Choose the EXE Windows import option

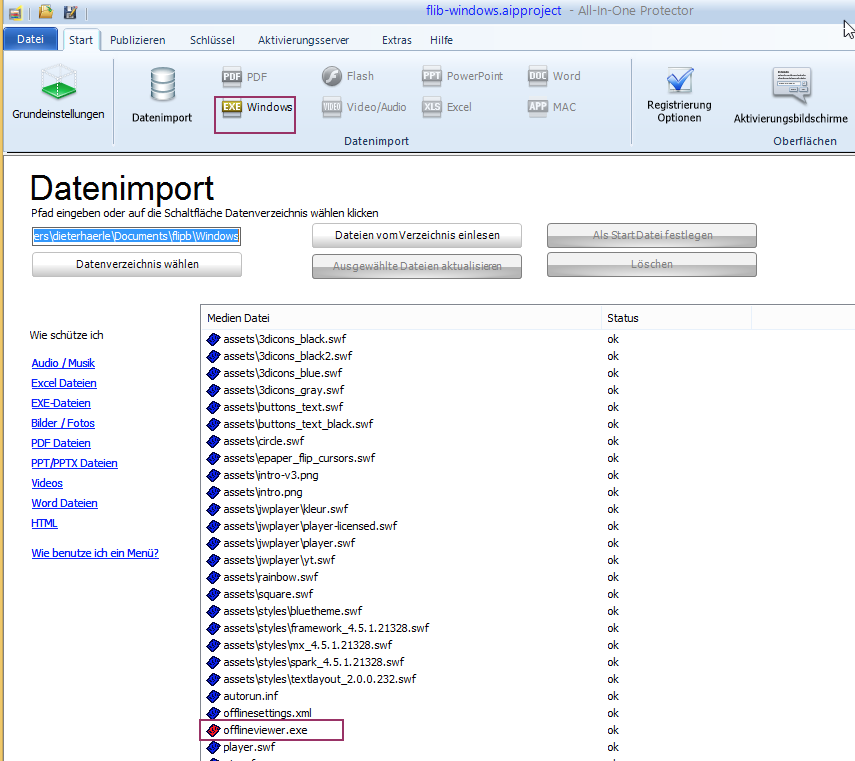click(x=257, y=107)
